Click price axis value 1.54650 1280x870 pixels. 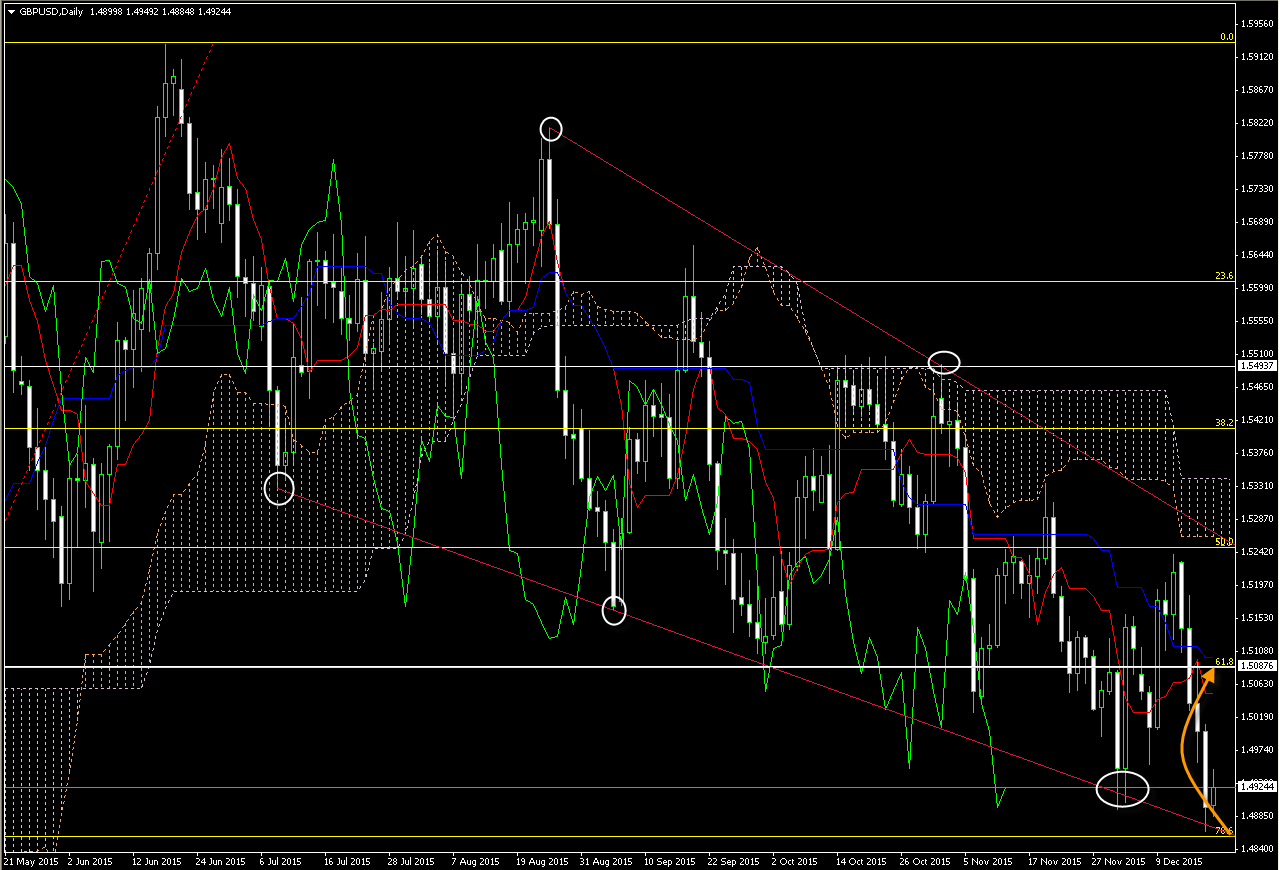tap(1257, 386)
